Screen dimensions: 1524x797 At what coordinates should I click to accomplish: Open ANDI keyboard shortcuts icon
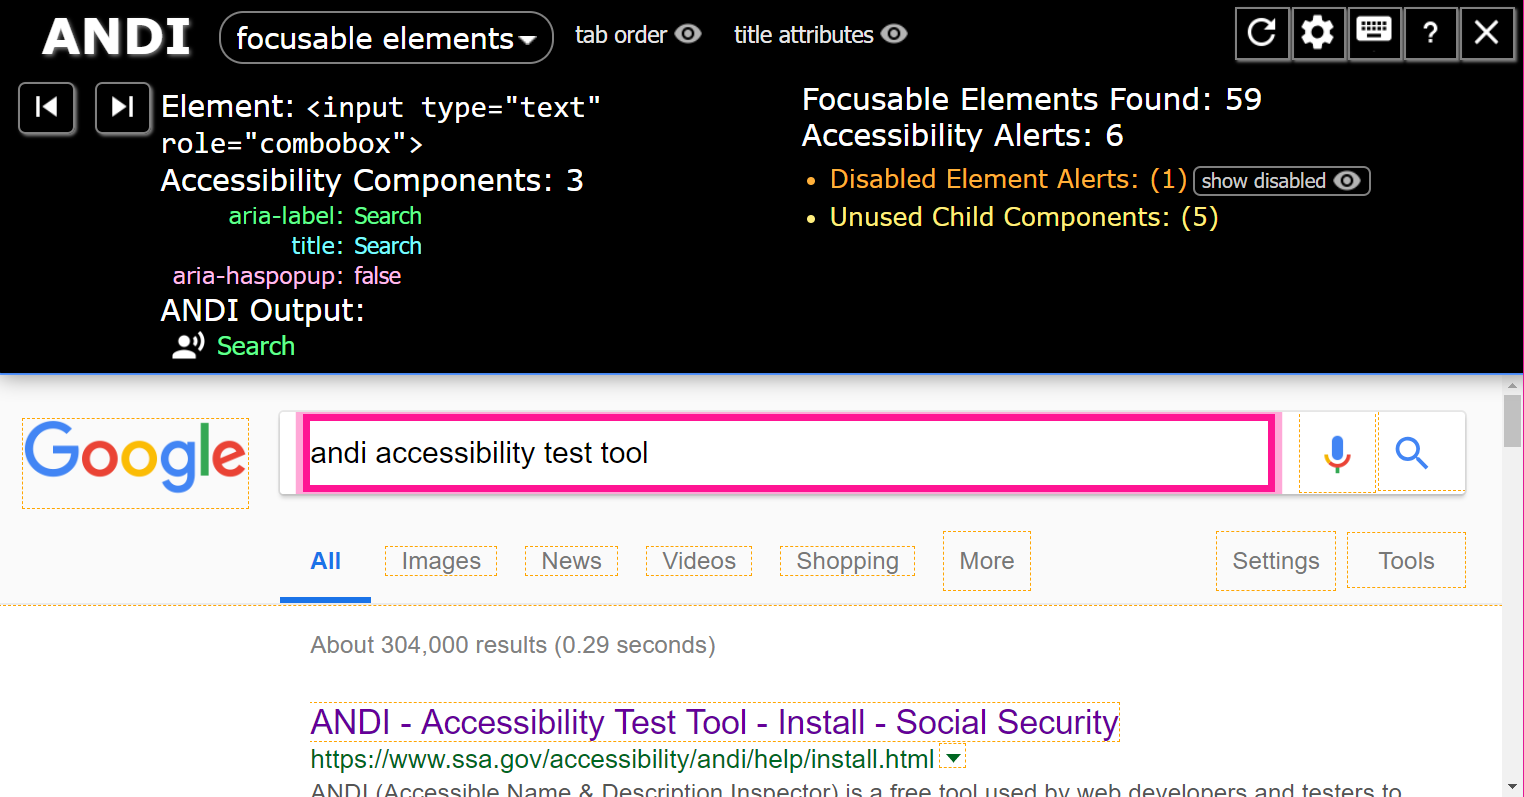coord(1374,33)
